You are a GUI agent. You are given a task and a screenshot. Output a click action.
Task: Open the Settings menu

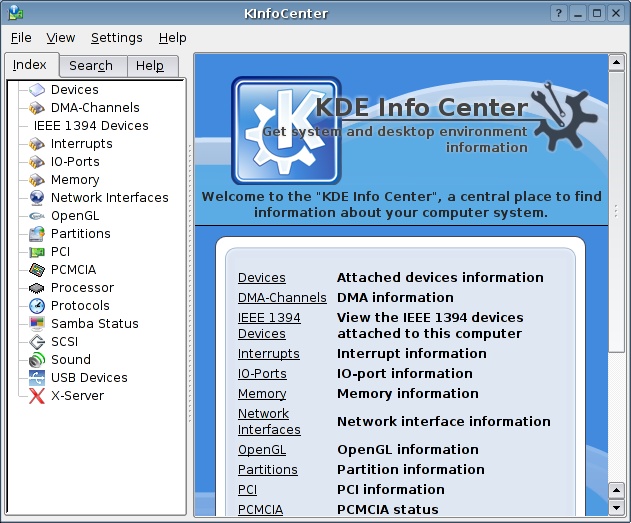(117, 37)
